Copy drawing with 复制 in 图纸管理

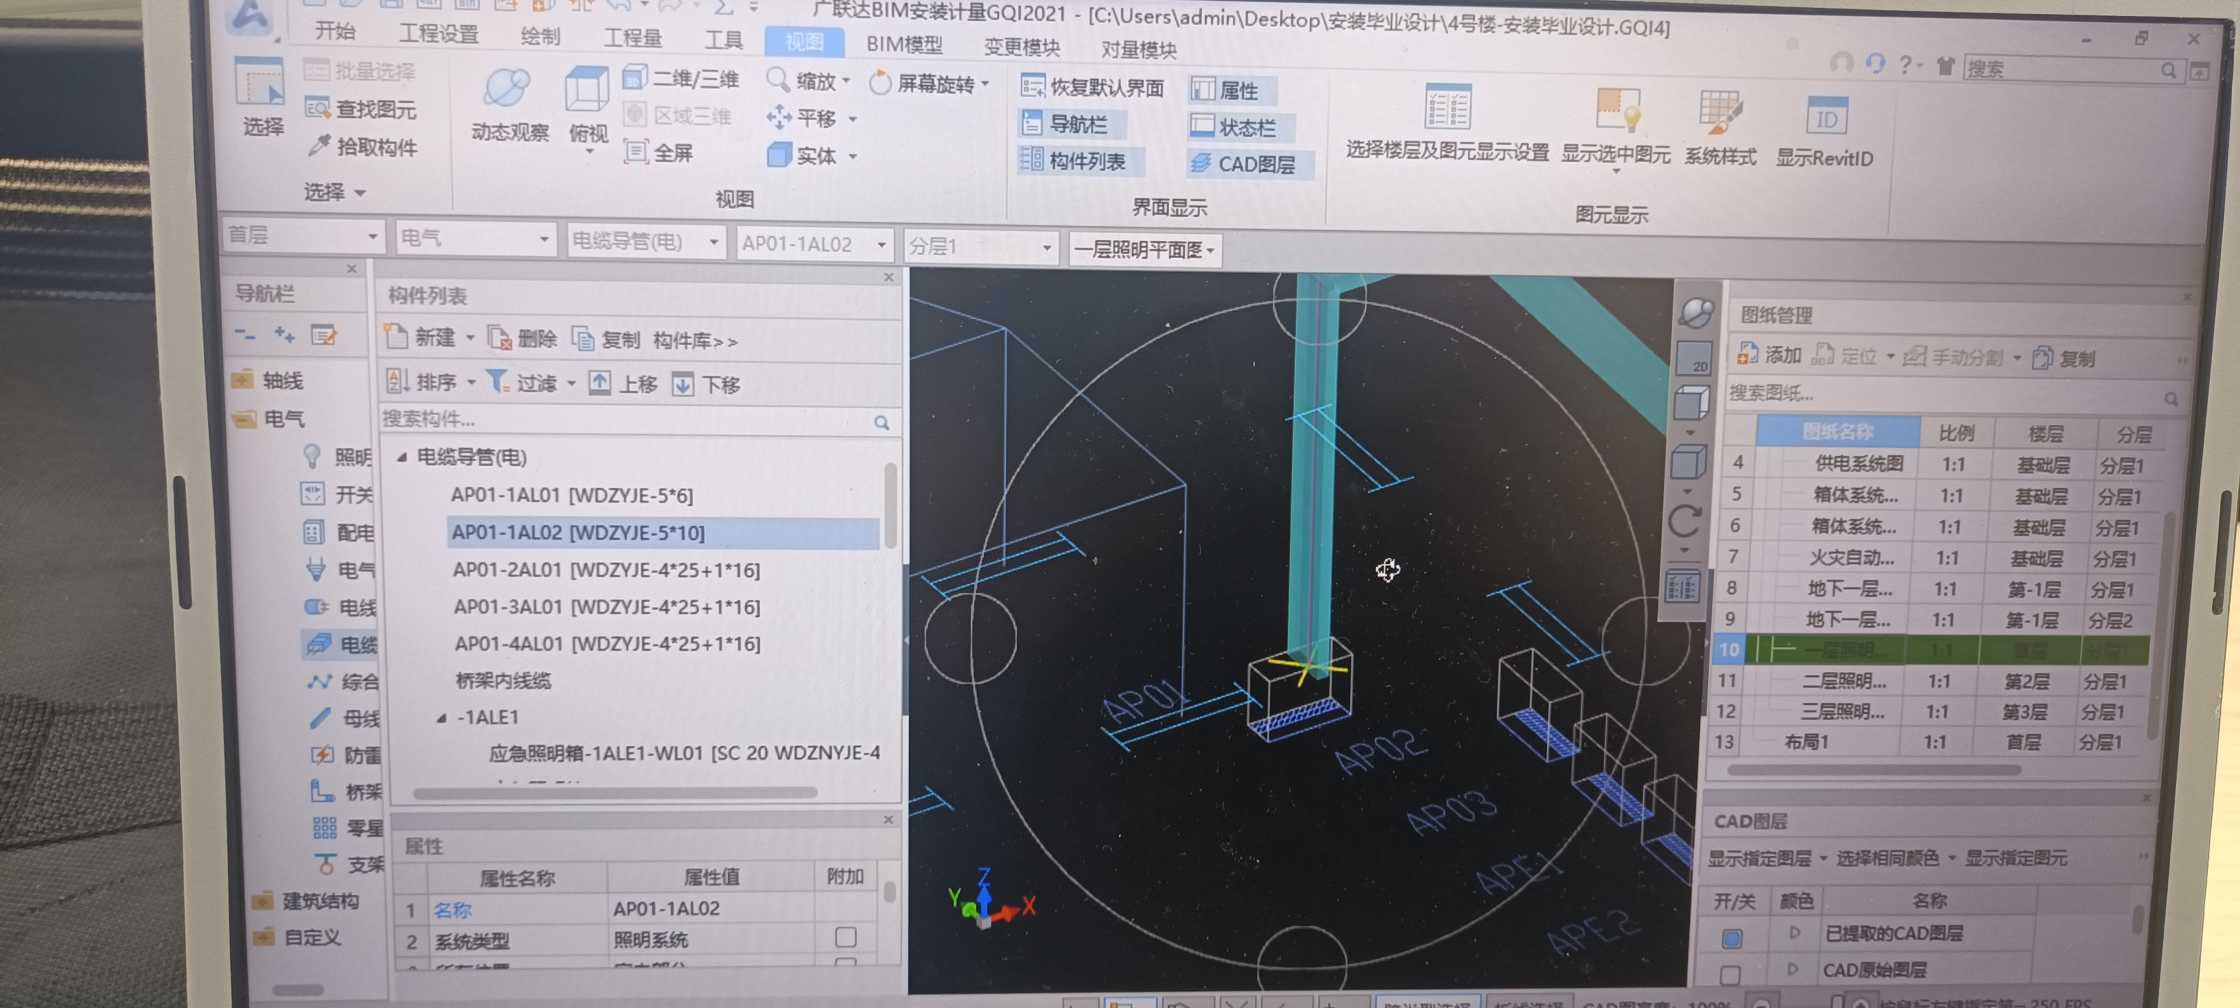[2063, 358]
